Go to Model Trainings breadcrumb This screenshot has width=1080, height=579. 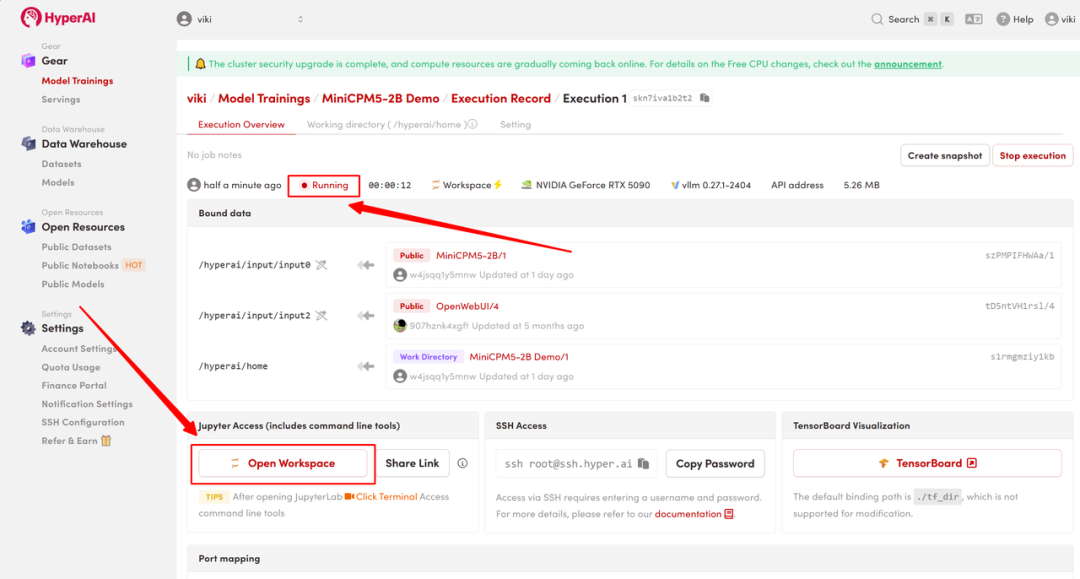click(264, 98)
